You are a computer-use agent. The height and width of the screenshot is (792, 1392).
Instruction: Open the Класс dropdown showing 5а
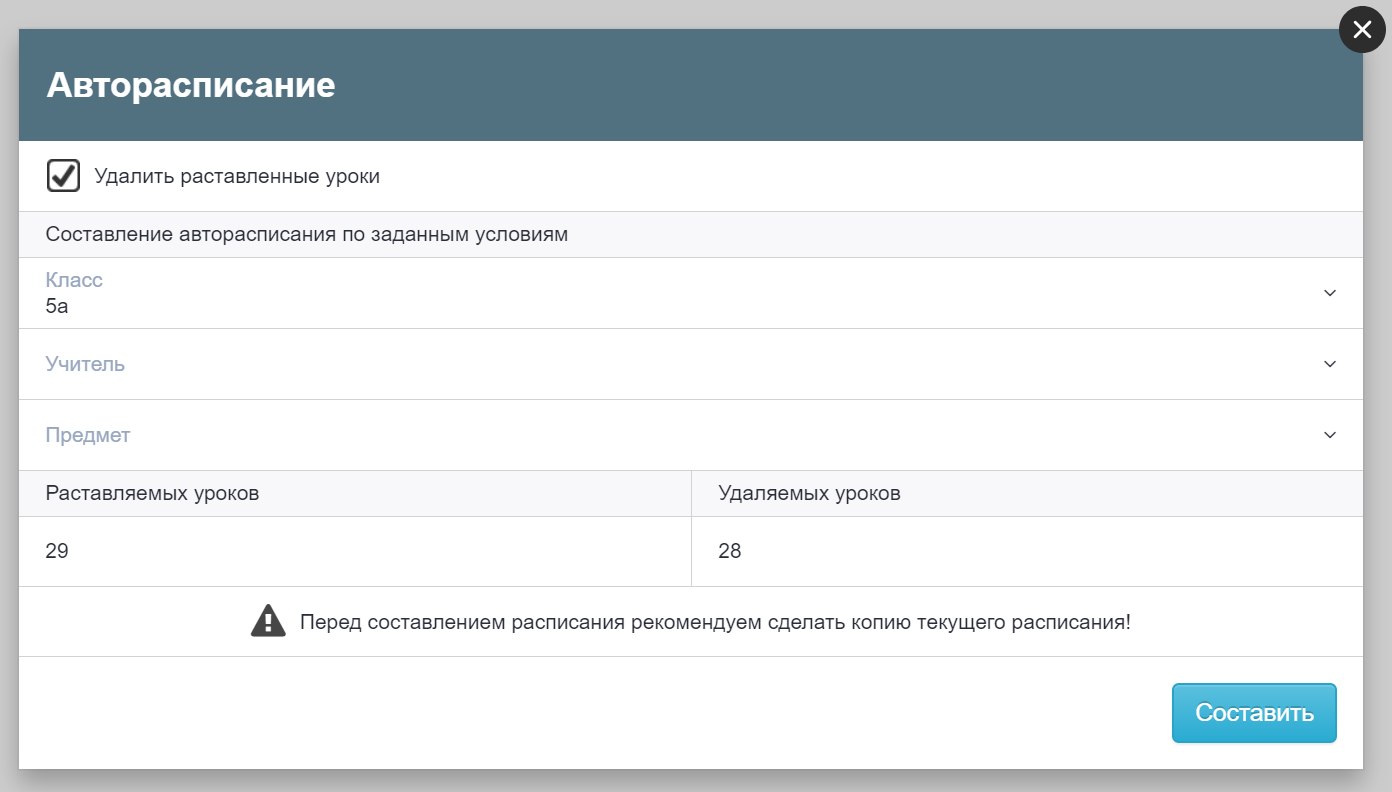point(691,293)
